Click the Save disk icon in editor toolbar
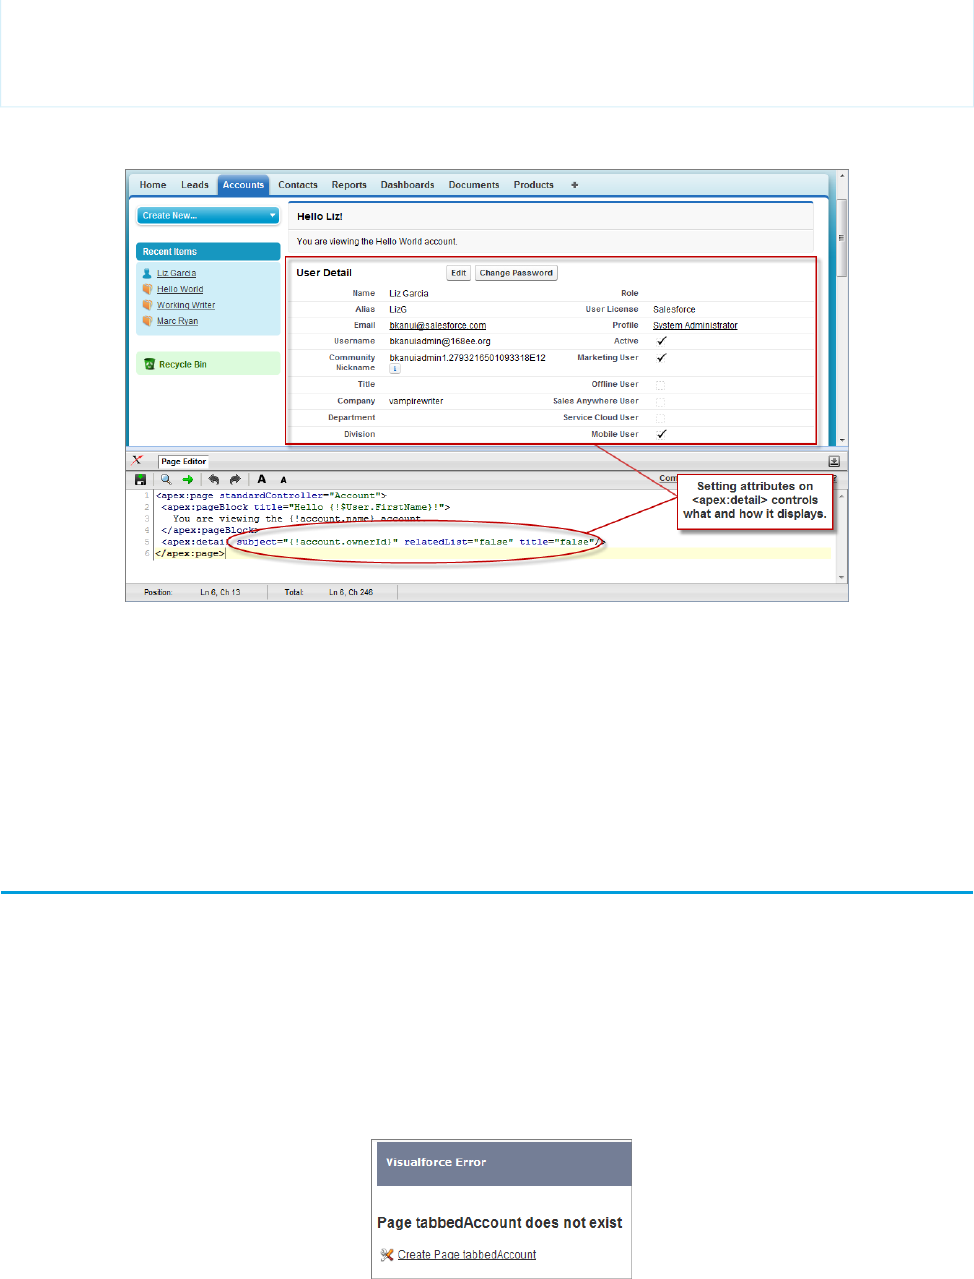Viewport: 974px width, 1279px height. (x=141, y=480)
